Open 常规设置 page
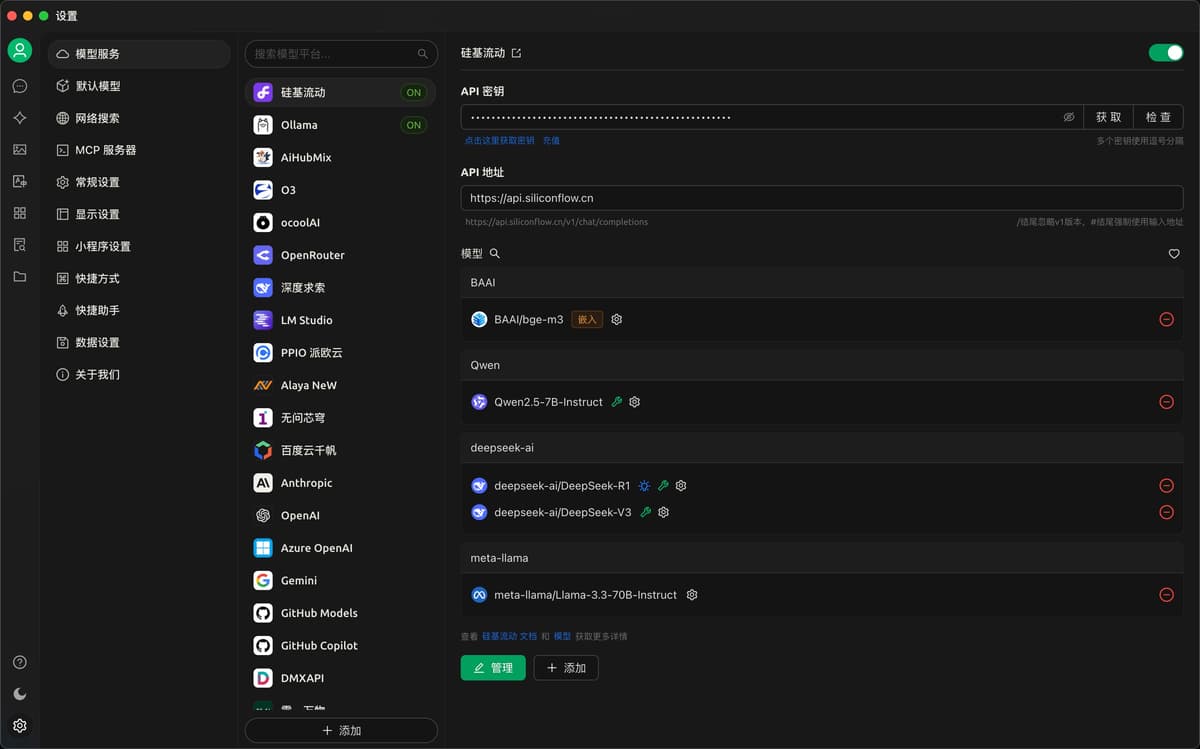The height and width of the screenshot is (749, 1200). click(139, 182)
